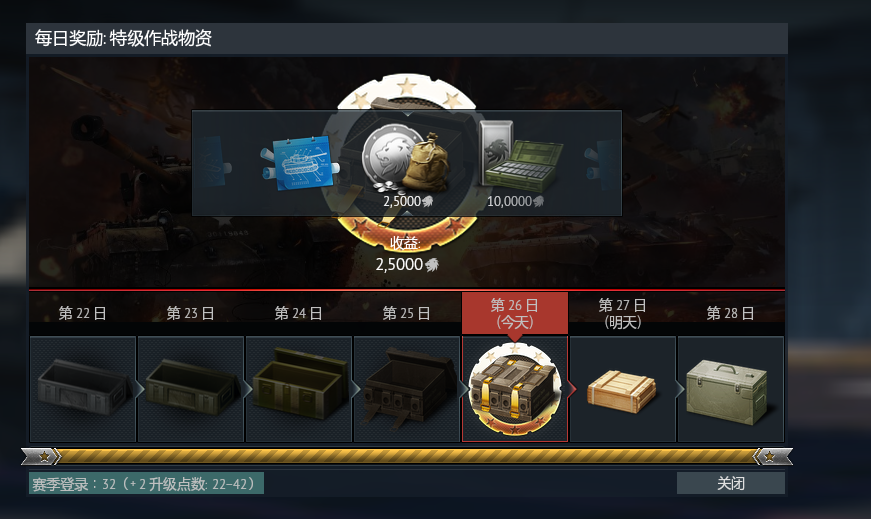Click the day 23 opened olive crate
This screenshot has height=519, width=871.
(191, 389)
